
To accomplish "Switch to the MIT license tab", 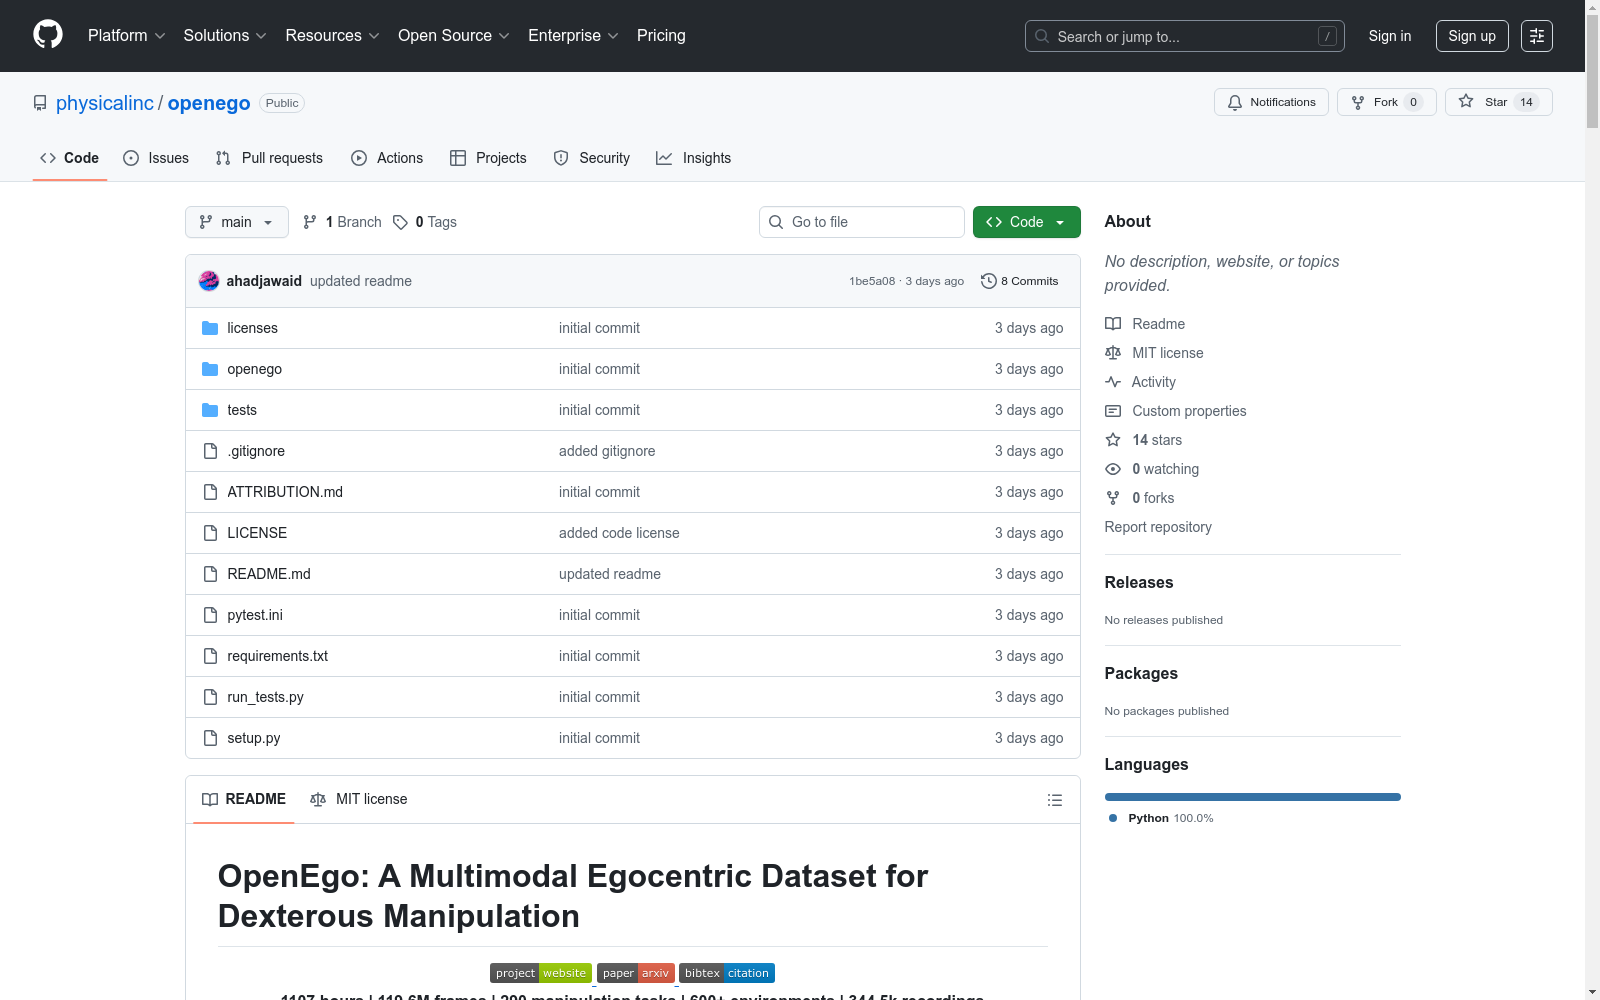I will [359, 799].
